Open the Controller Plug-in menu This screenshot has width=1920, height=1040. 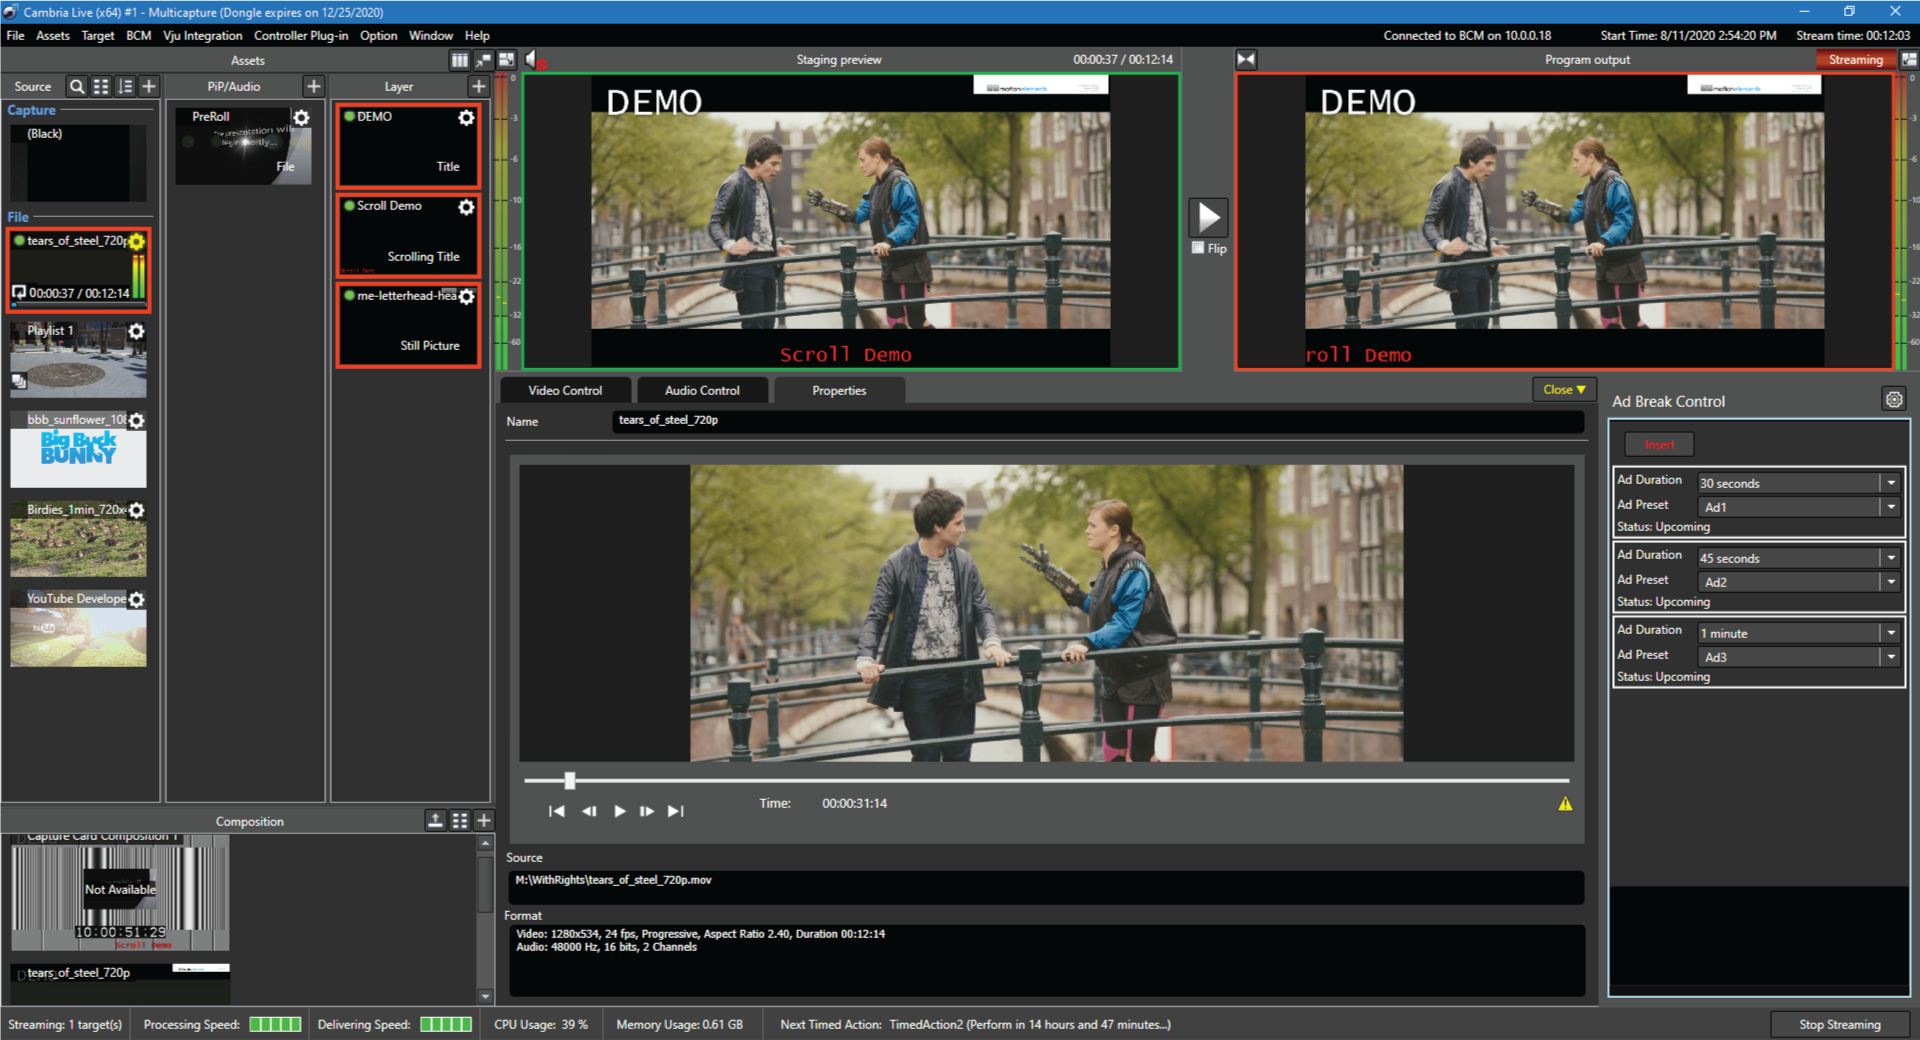[301, 35]
